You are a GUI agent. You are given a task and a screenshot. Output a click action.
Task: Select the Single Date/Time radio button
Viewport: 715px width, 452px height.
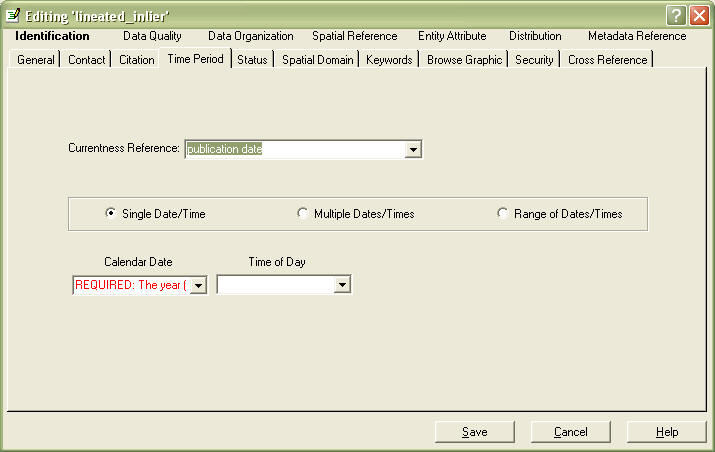pos(111,214)
